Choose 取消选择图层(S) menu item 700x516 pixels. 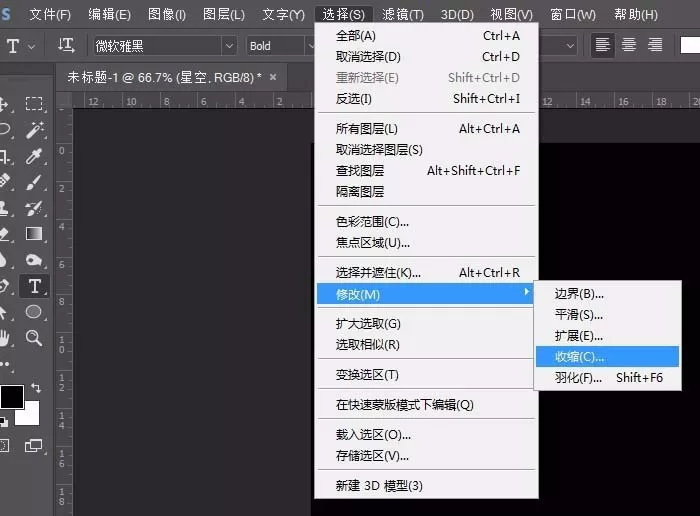point(426,150)
